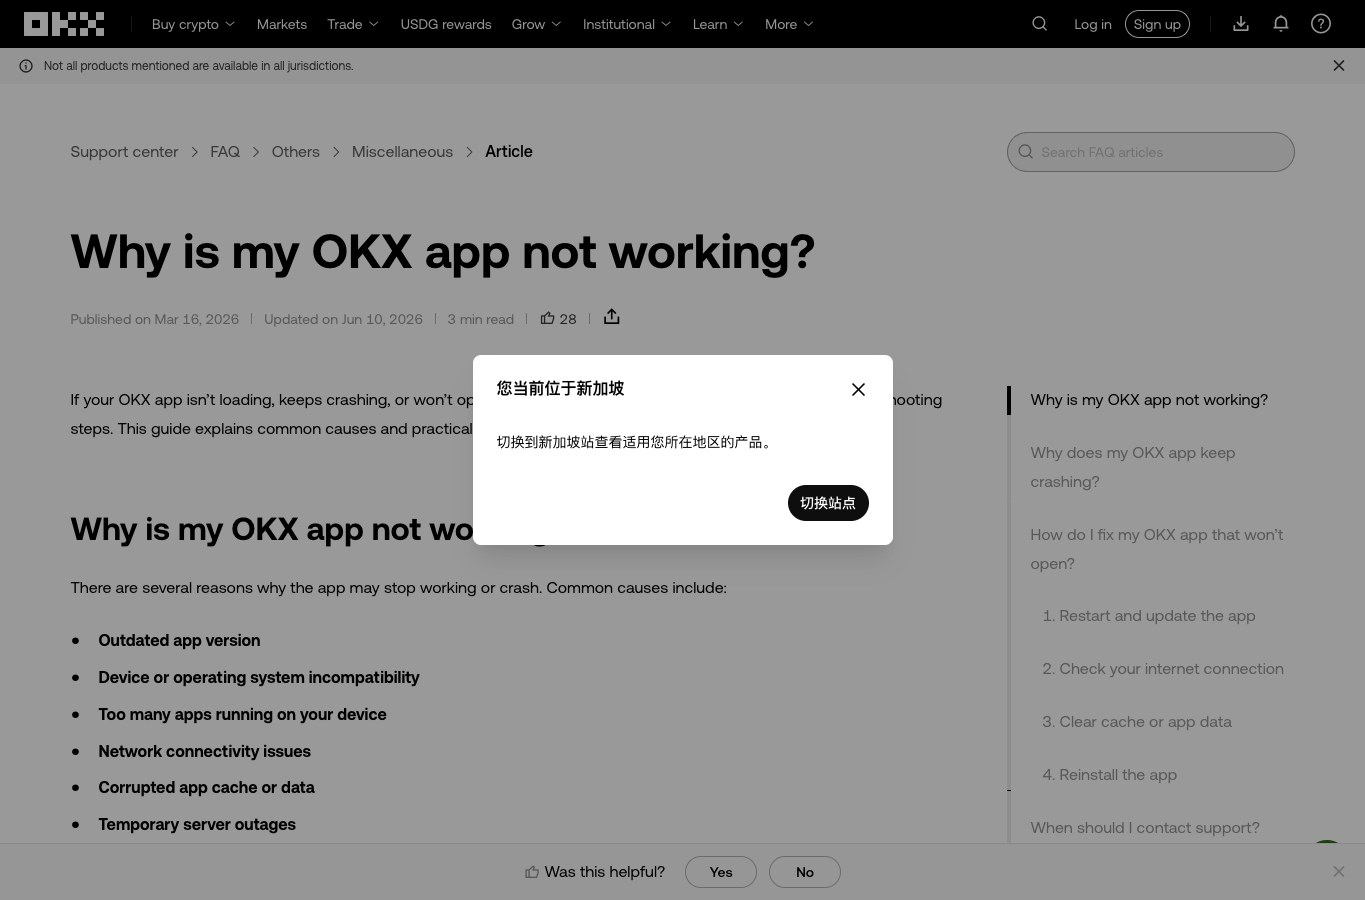The image size is (1365, 900).
Task: Close the Was this helpful bar
Action: [x=1339, y=872]
